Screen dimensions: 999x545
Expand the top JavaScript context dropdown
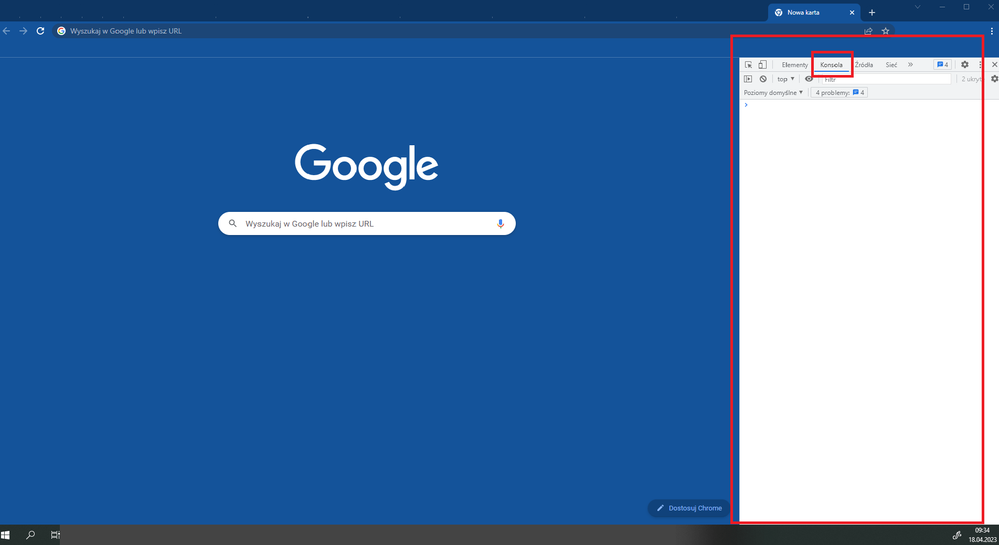click(x=786, y=79)
